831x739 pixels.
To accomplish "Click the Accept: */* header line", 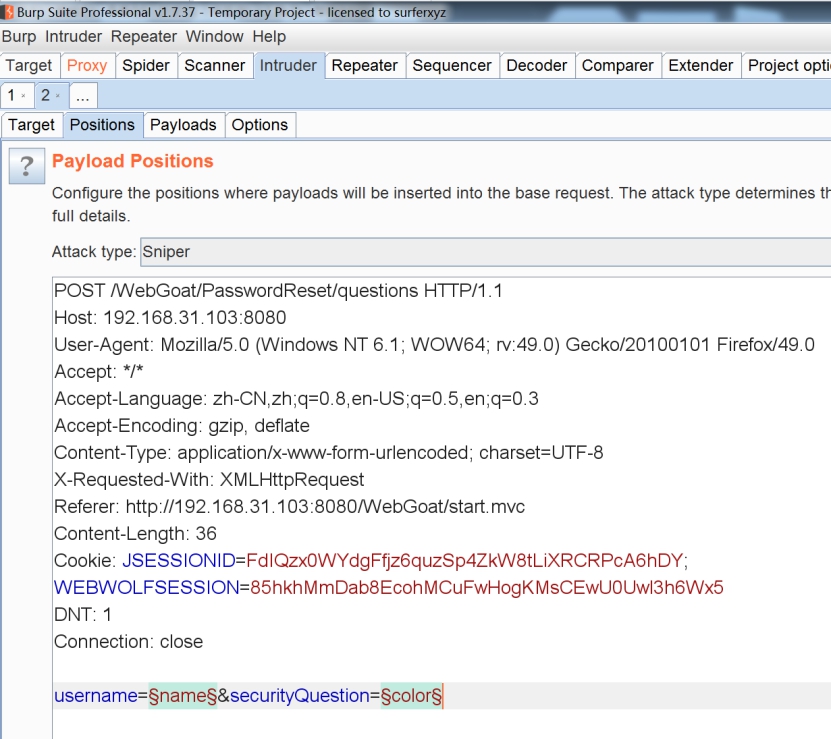I will 99,372.
